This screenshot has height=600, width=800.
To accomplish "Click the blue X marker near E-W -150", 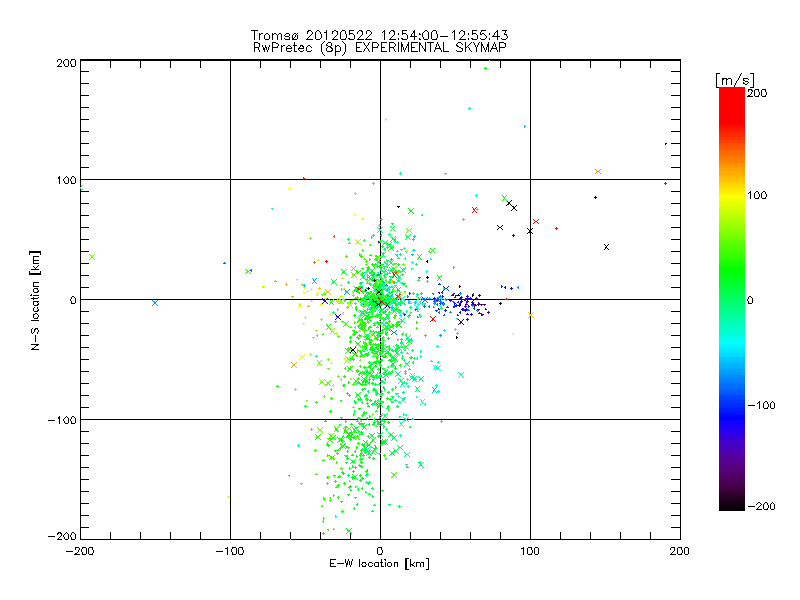I will [155, 303].
